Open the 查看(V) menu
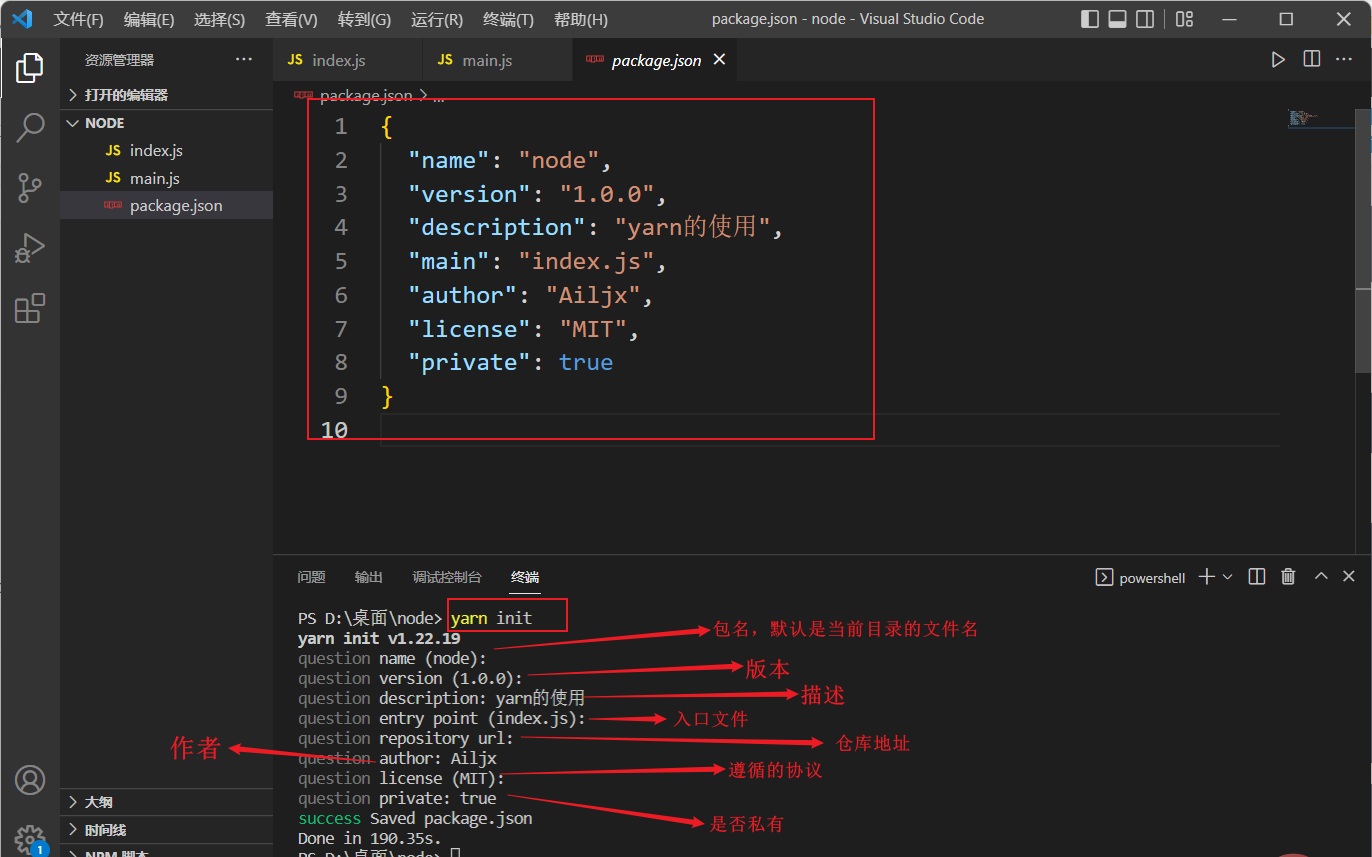 click(x=291, y=19)
